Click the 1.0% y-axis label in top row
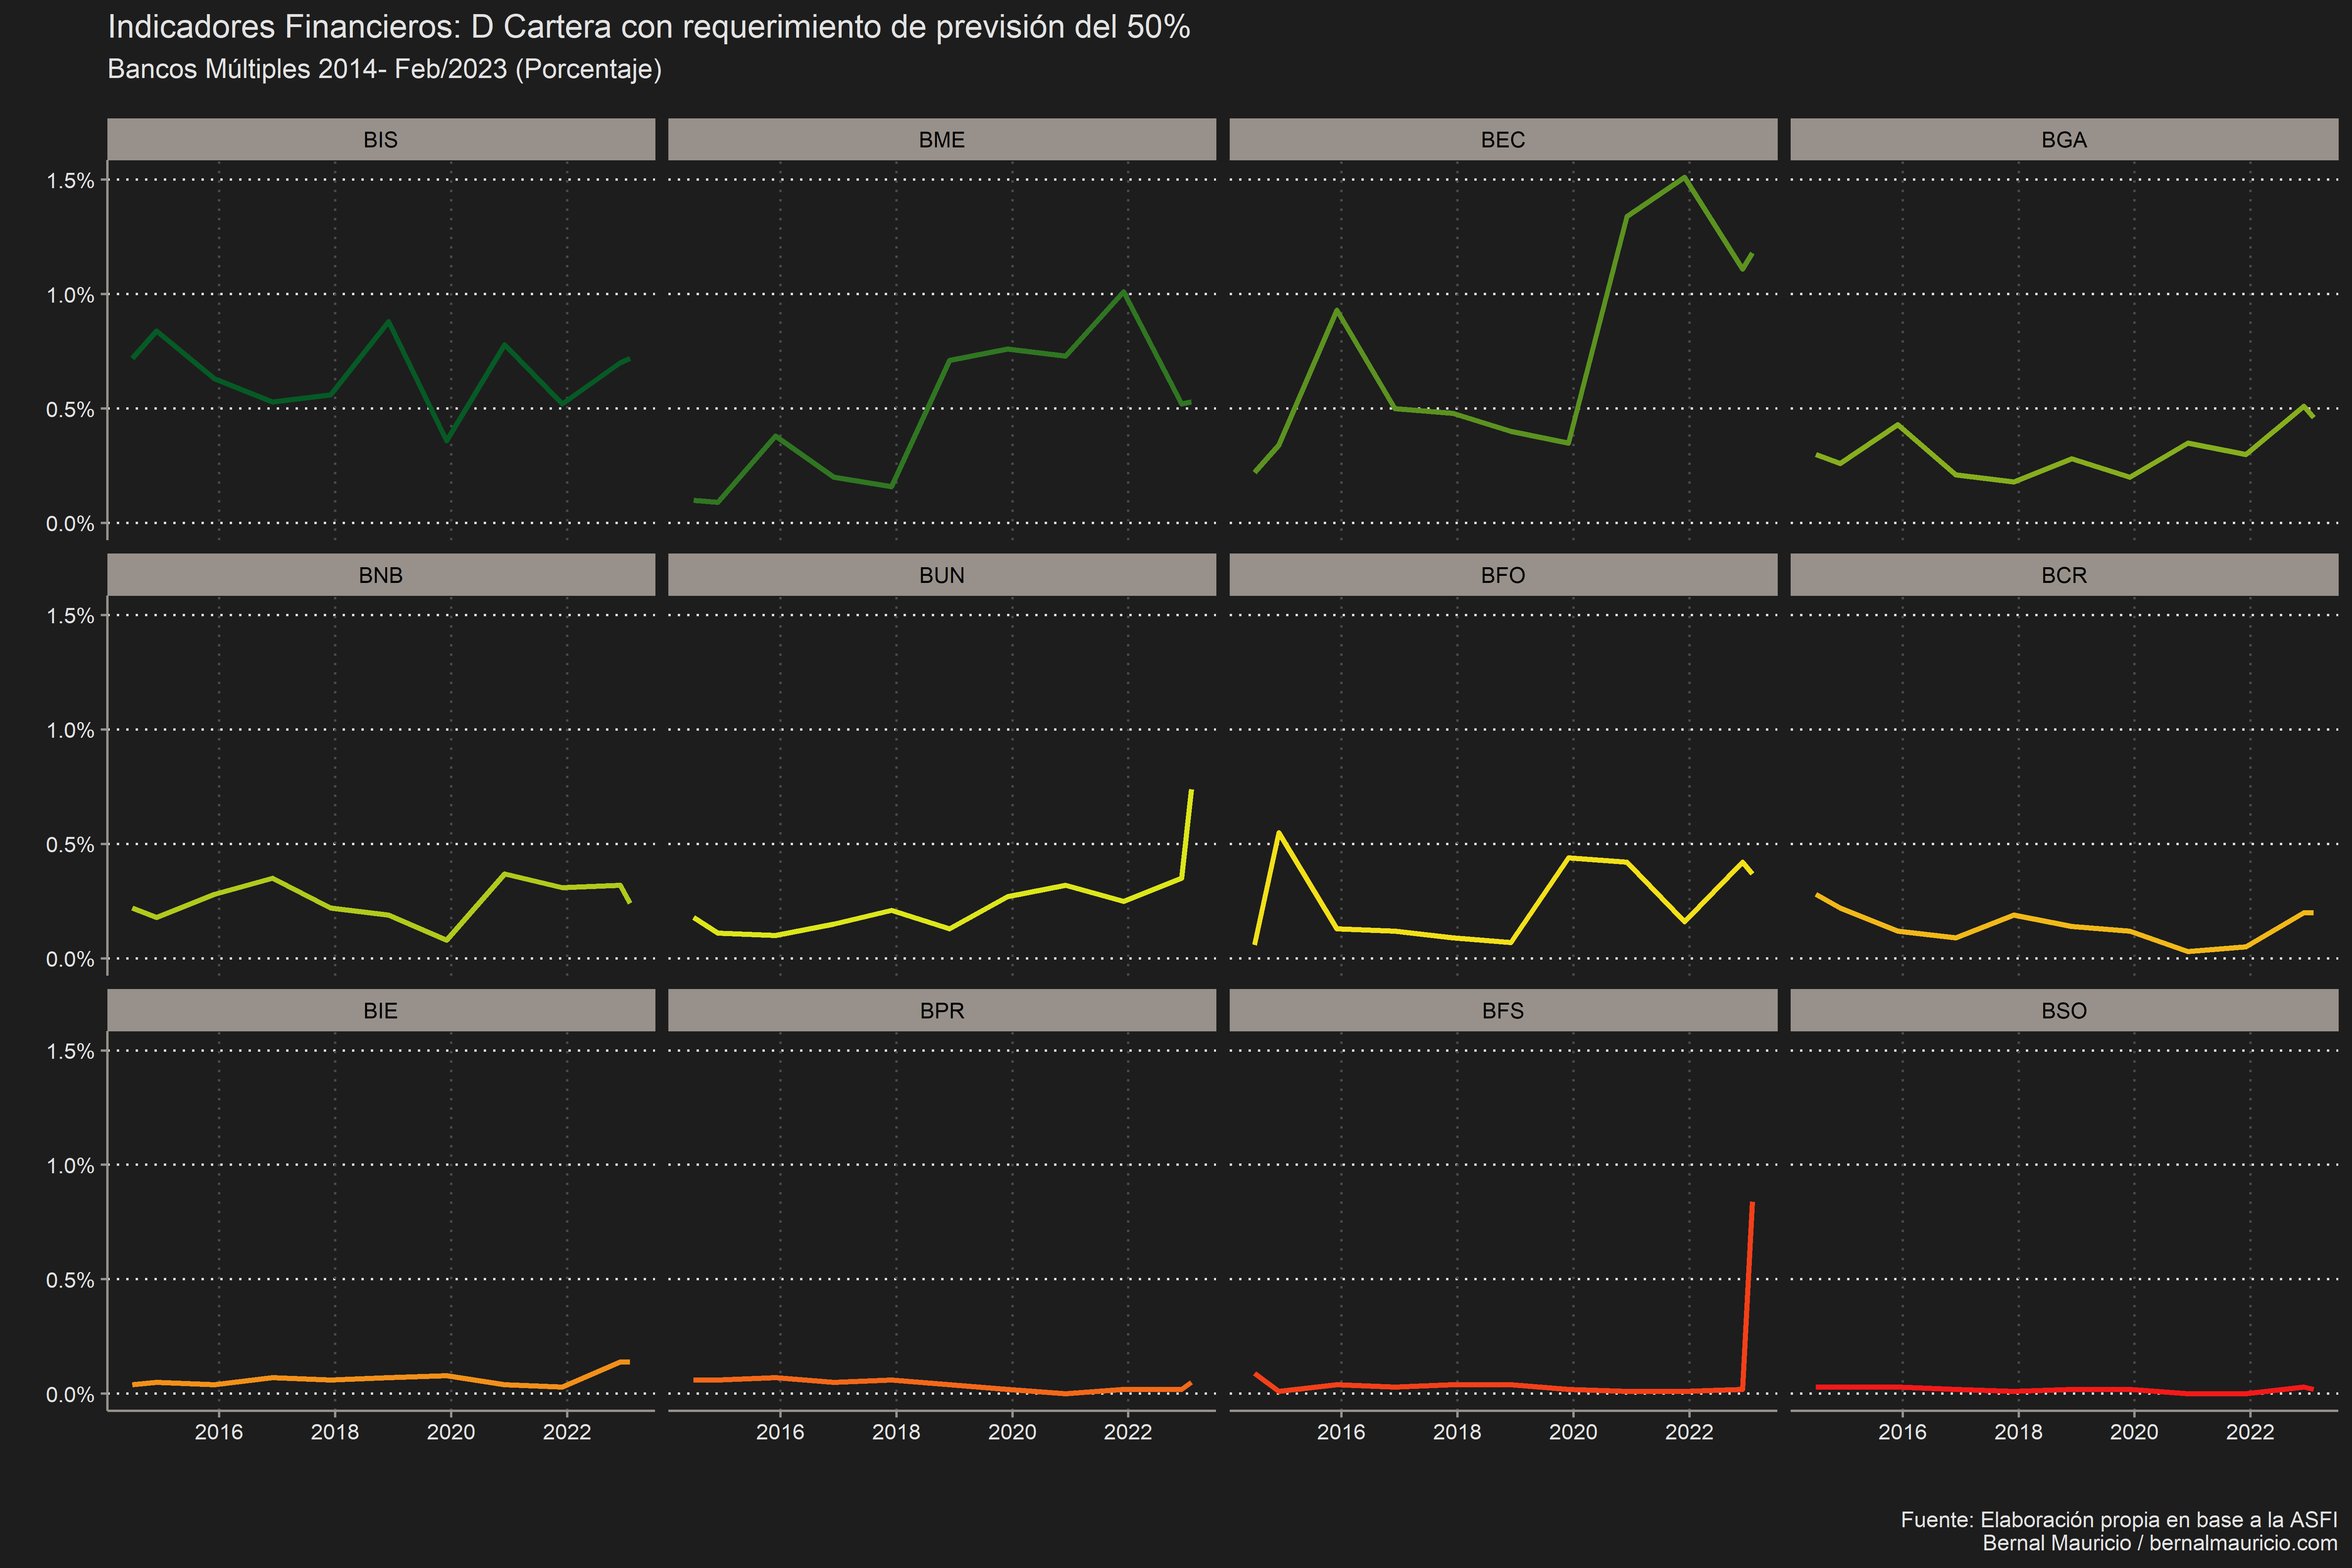The width and height of the screenshot is (2352, 1568). pyautogui.click(x=70, y=295)
